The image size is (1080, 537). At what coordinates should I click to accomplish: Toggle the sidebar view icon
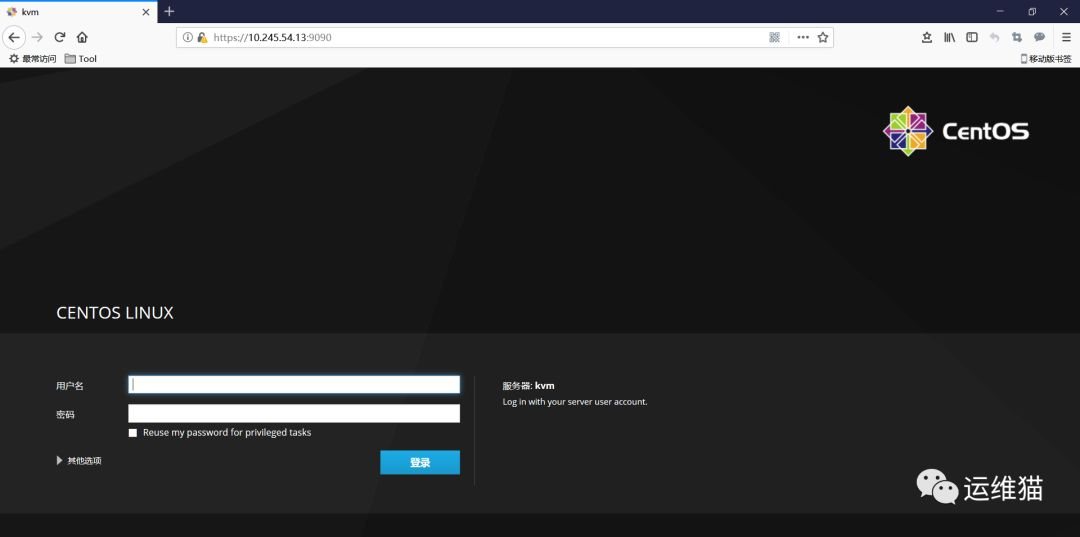[x=972, y=37]
